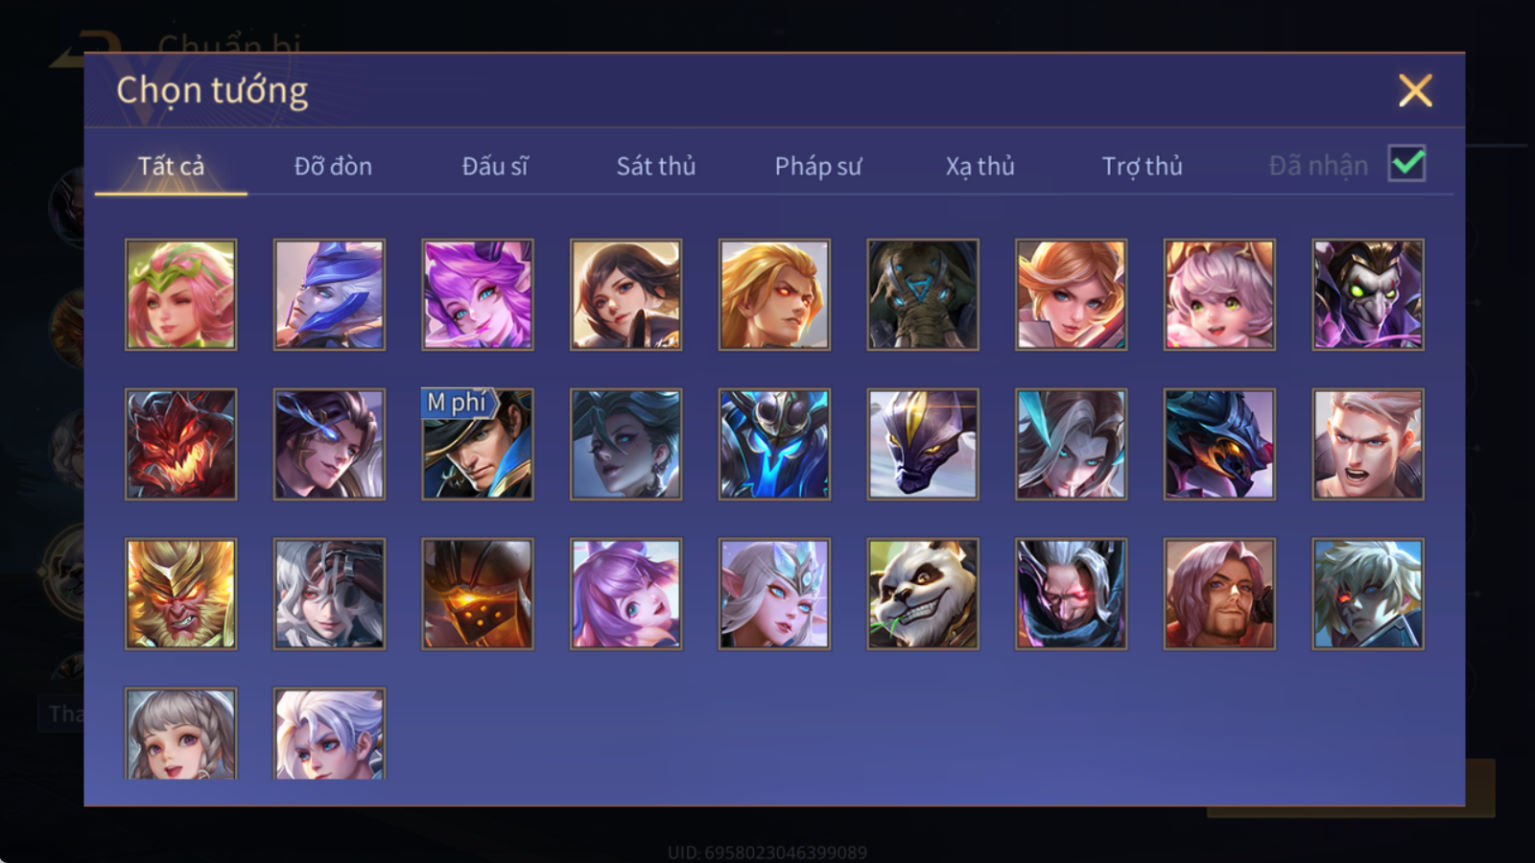Pick the pink-haired hero with leaf crown
The height and width of the screenshot is (863, 1535).
(x=181, y=295)
